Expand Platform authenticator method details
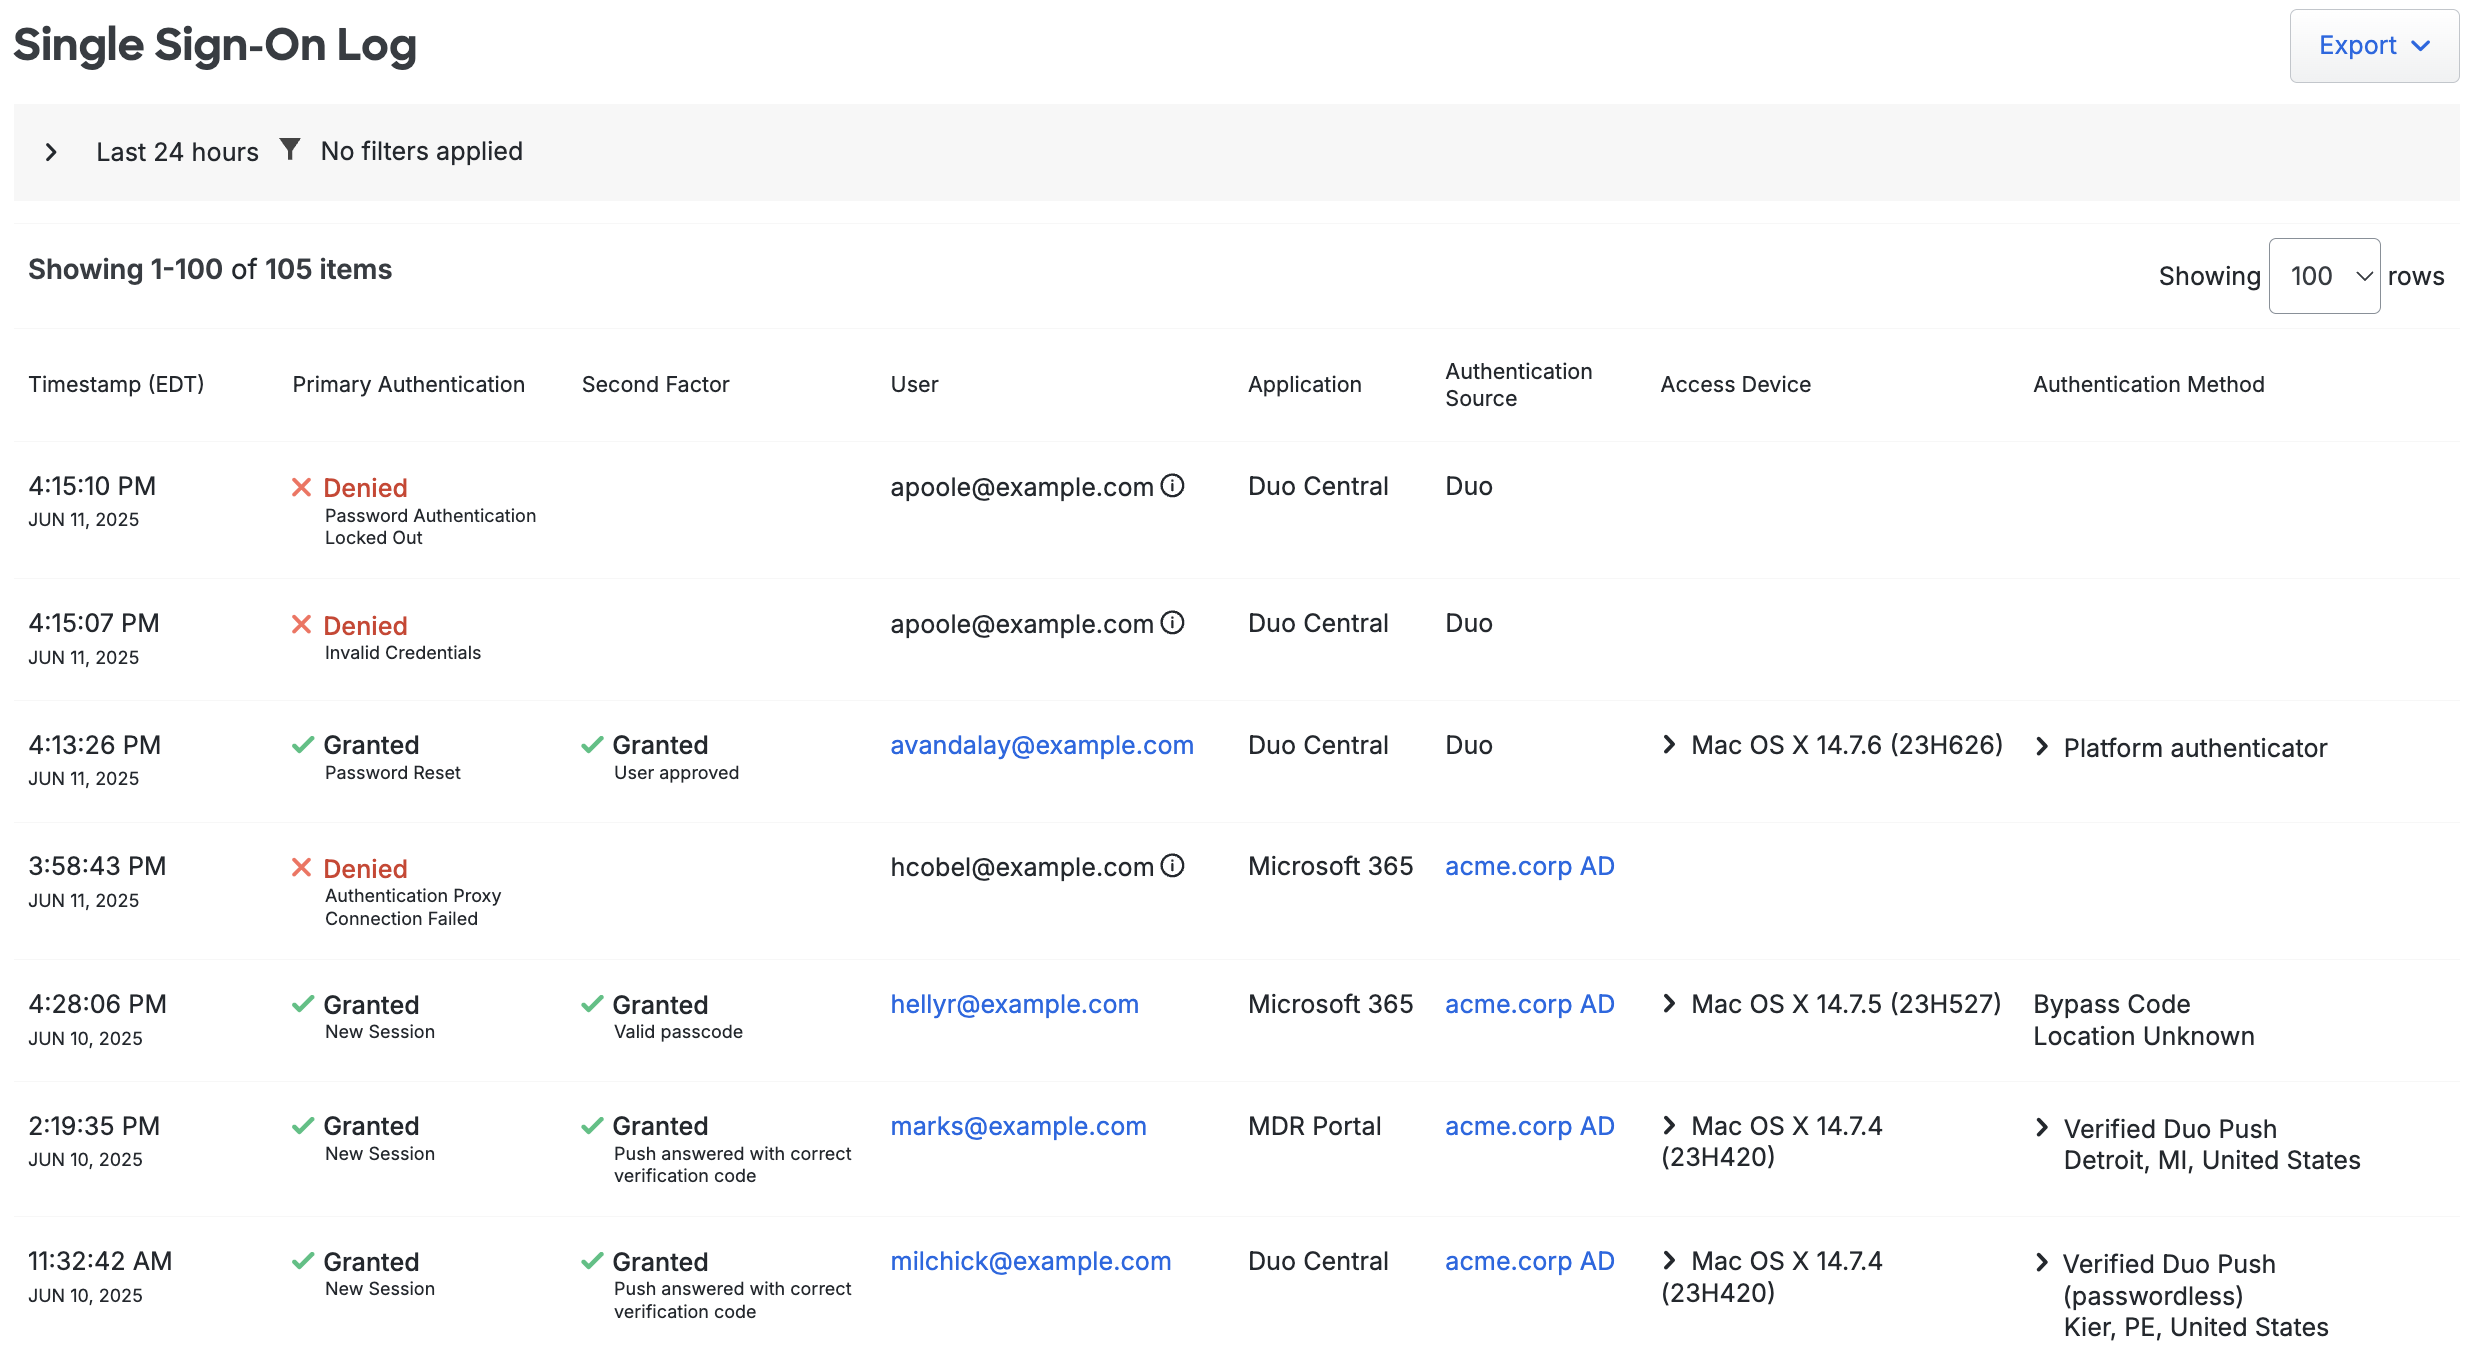The image size is (2485, 1366). (x=2041, y=747)
